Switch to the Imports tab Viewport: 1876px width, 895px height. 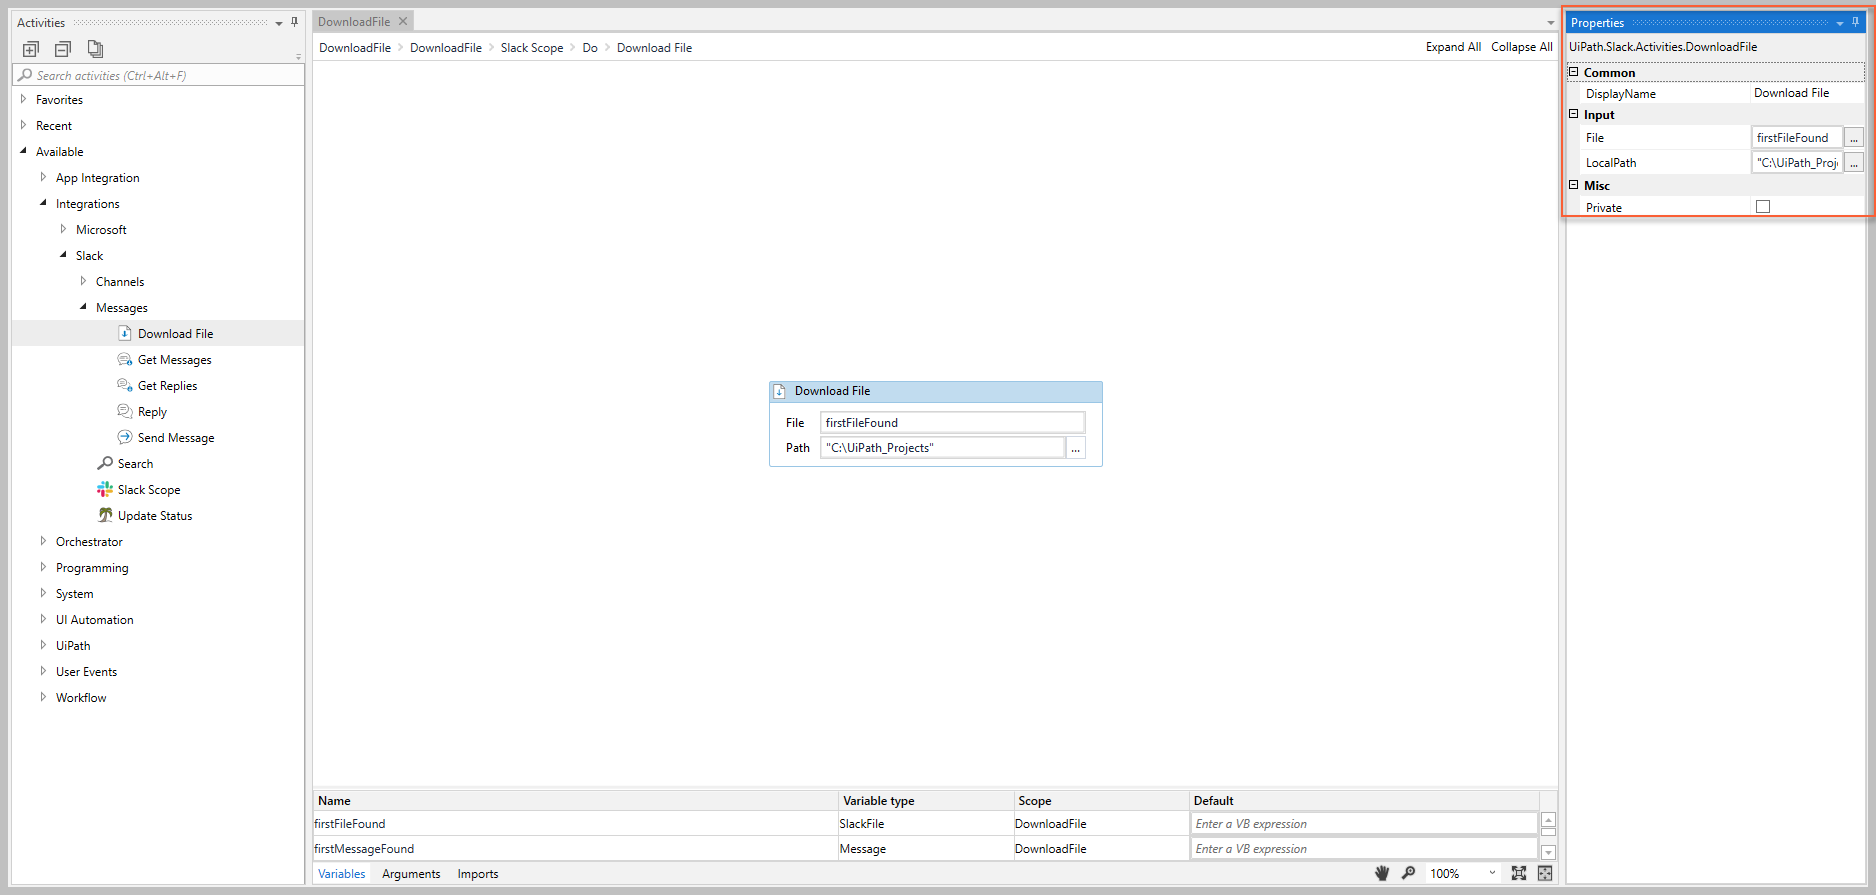point(478,873)
